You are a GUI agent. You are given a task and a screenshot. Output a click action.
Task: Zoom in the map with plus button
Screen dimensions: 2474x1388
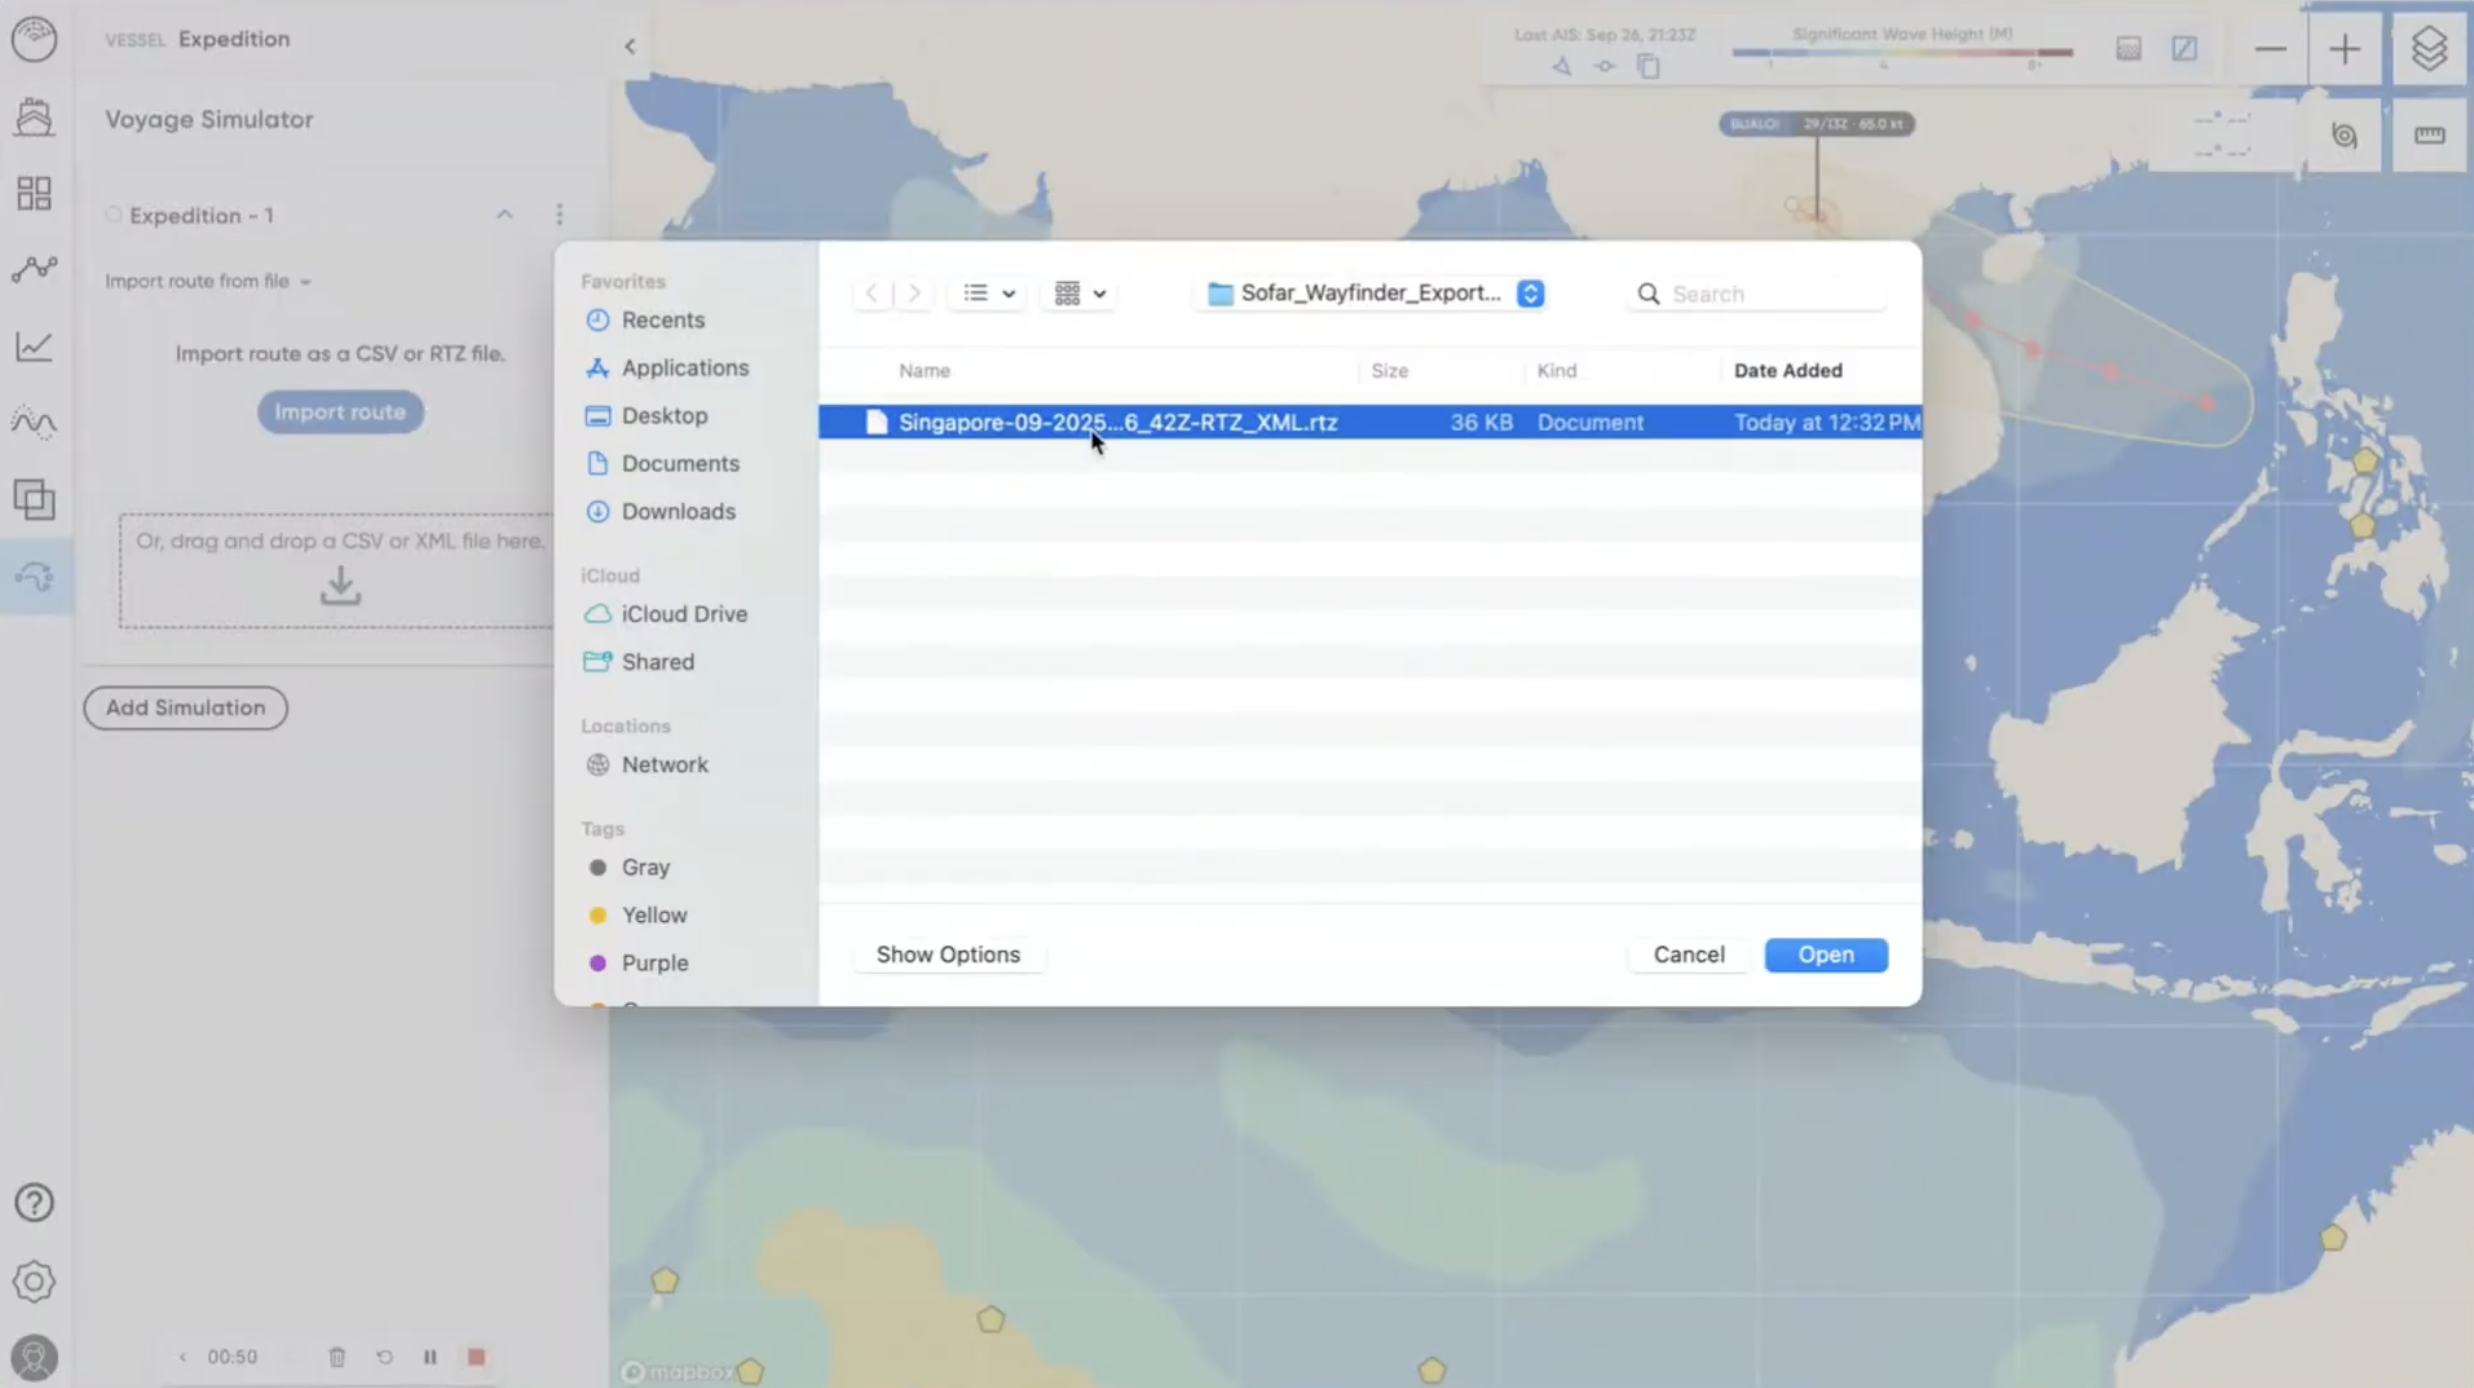point(2344,49)
